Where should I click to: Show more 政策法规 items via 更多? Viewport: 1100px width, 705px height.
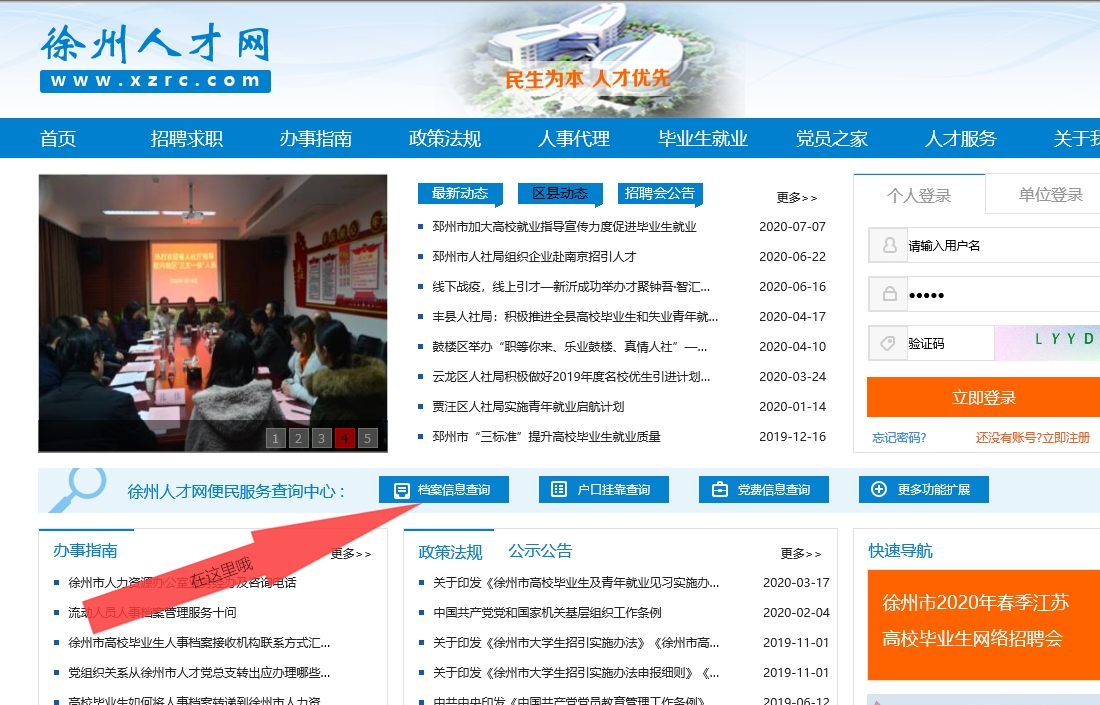800,554
